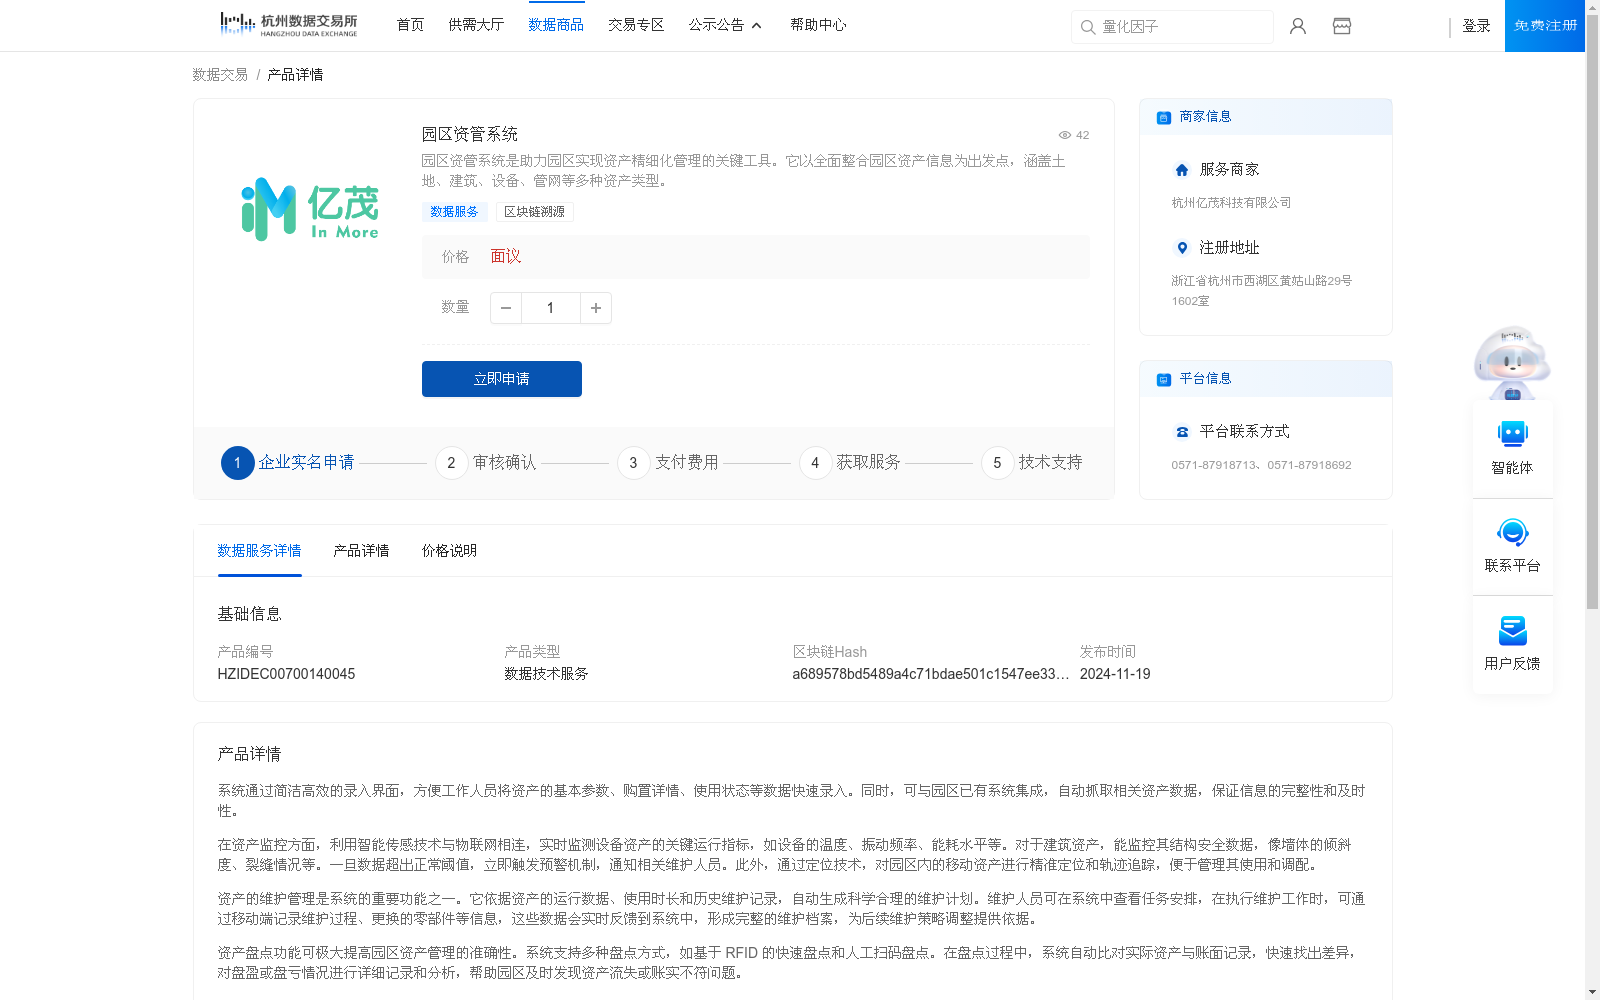
Task: Expand the 公示公告 dropdown menu
Action: click(725, 25)
